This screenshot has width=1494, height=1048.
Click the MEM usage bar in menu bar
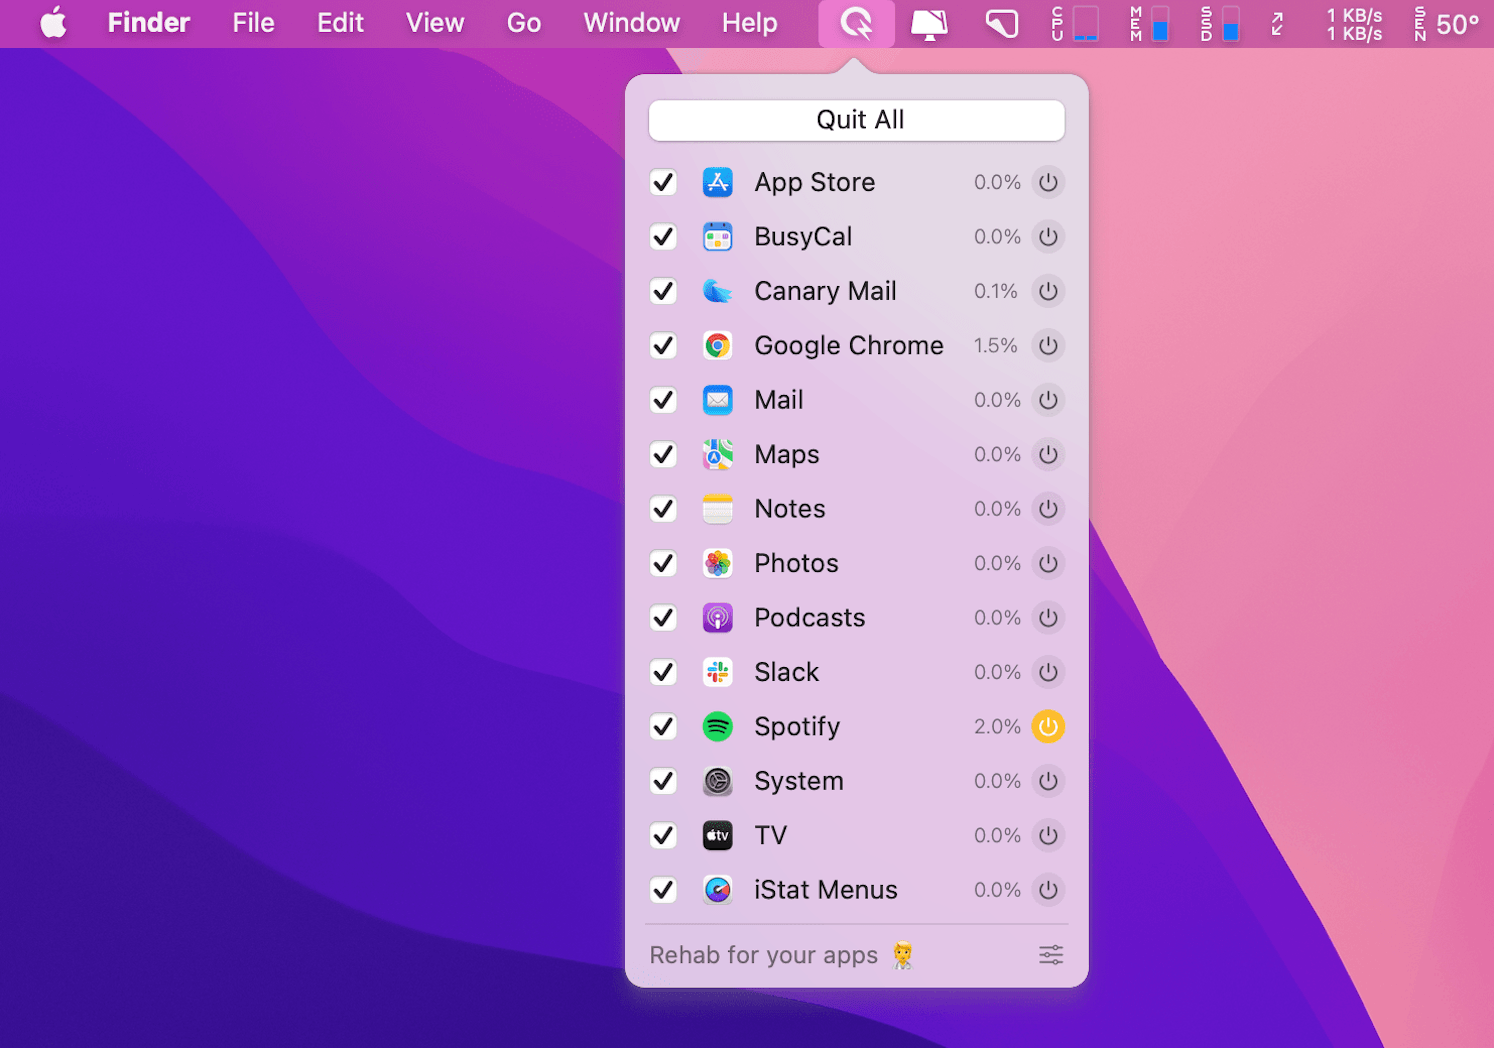[1162, 23]
